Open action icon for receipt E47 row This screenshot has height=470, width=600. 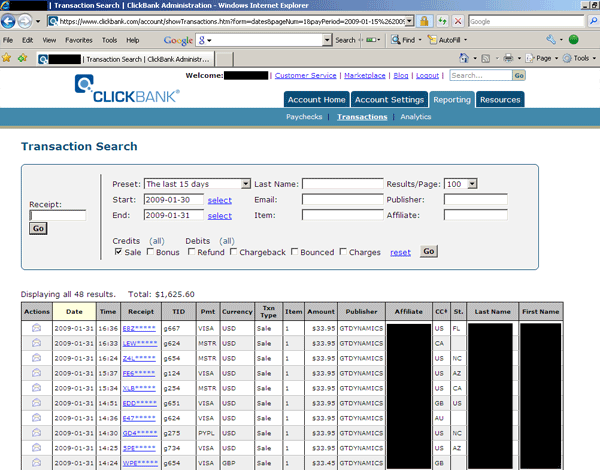(36, 418)
